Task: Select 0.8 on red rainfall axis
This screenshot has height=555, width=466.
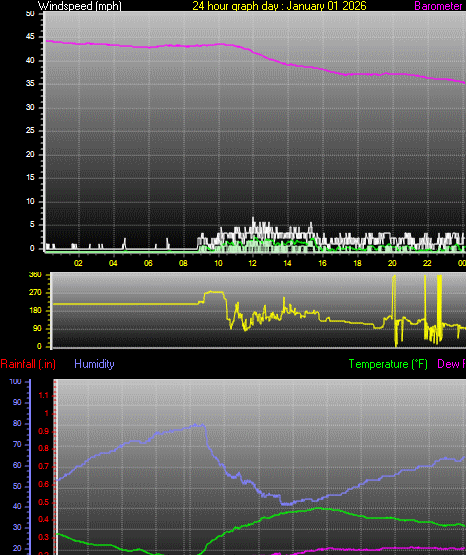Action: click(x=44, y=448)
